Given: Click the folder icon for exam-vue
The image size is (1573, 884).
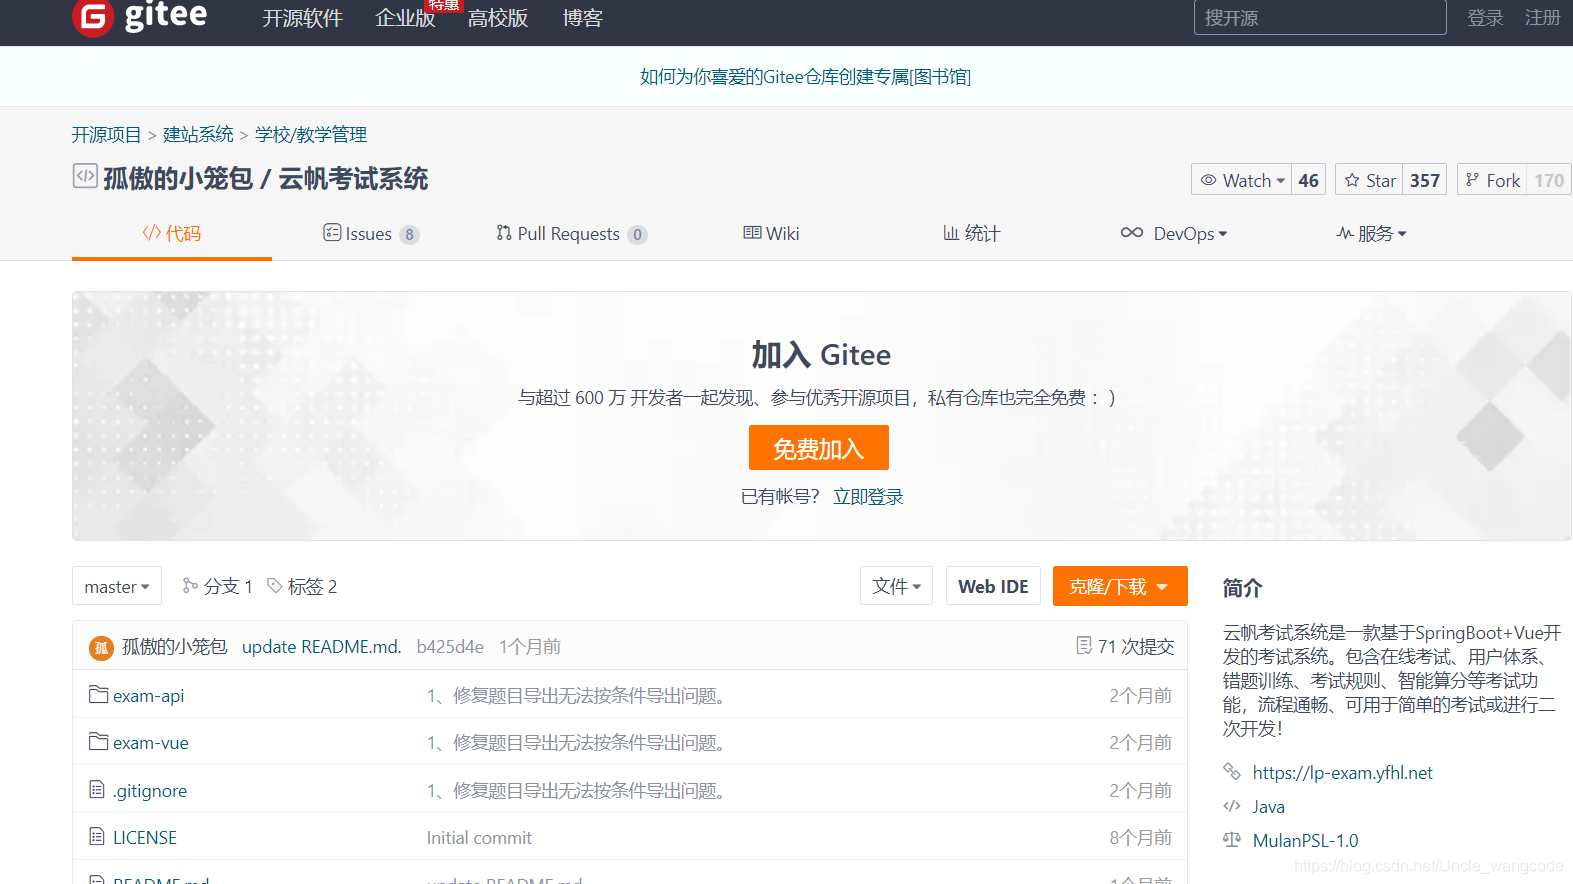Looking at the screenshot, I should (98, 741).
